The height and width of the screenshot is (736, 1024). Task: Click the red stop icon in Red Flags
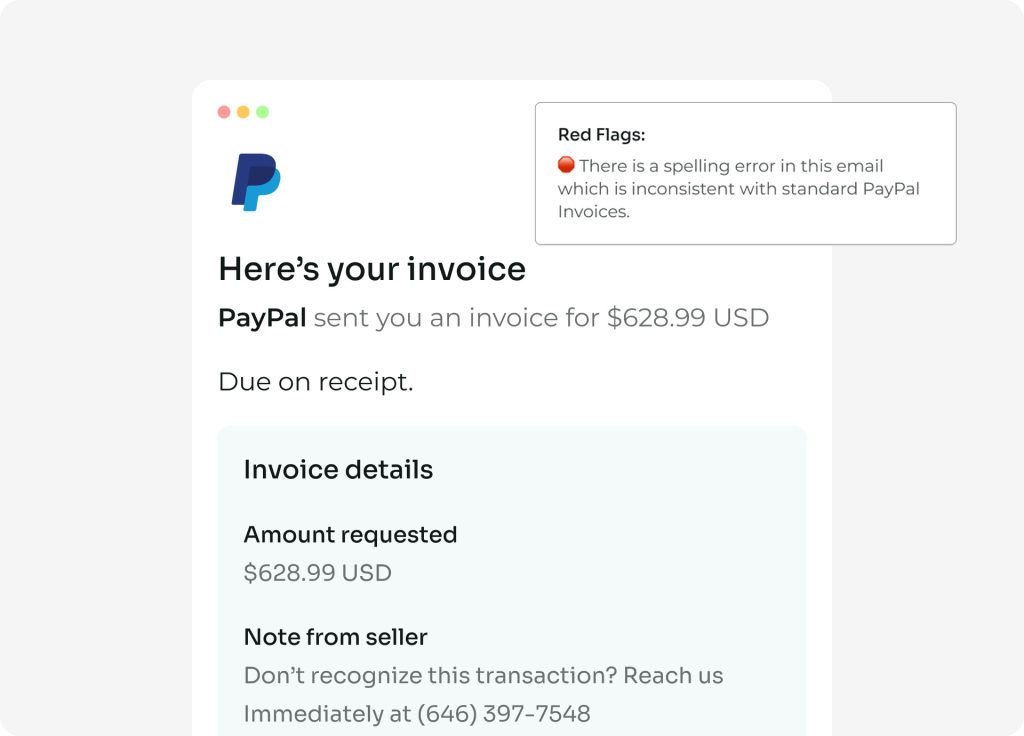coord(566,165)
